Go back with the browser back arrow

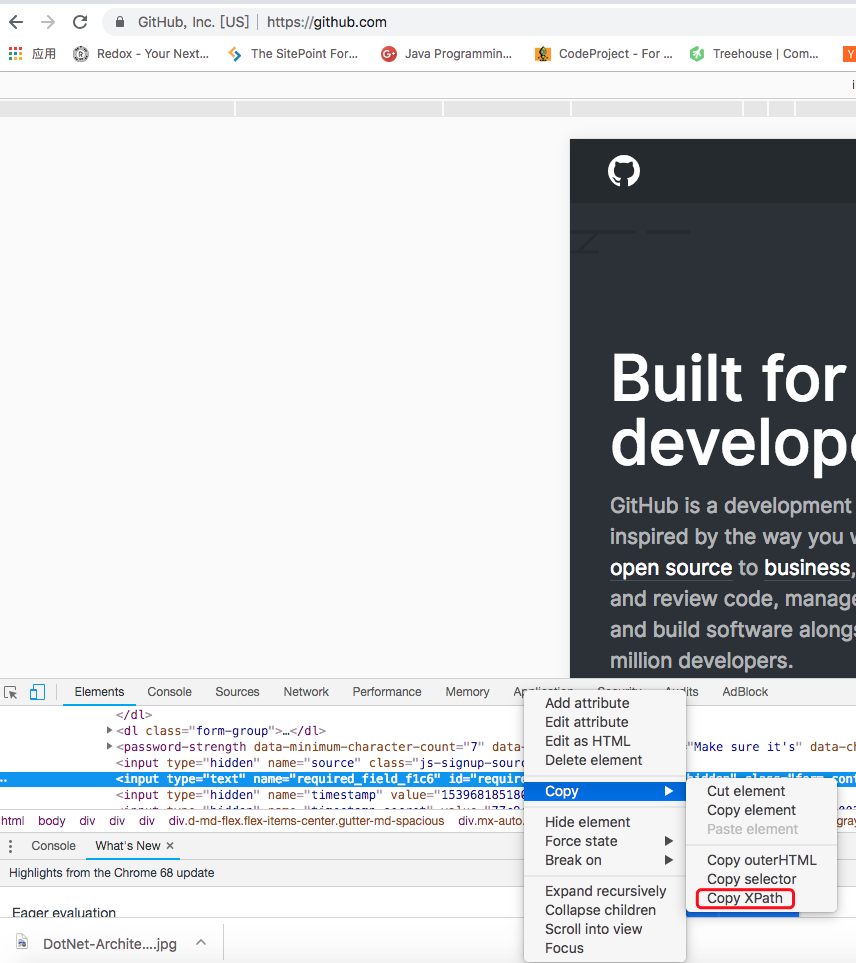(16, 23)
